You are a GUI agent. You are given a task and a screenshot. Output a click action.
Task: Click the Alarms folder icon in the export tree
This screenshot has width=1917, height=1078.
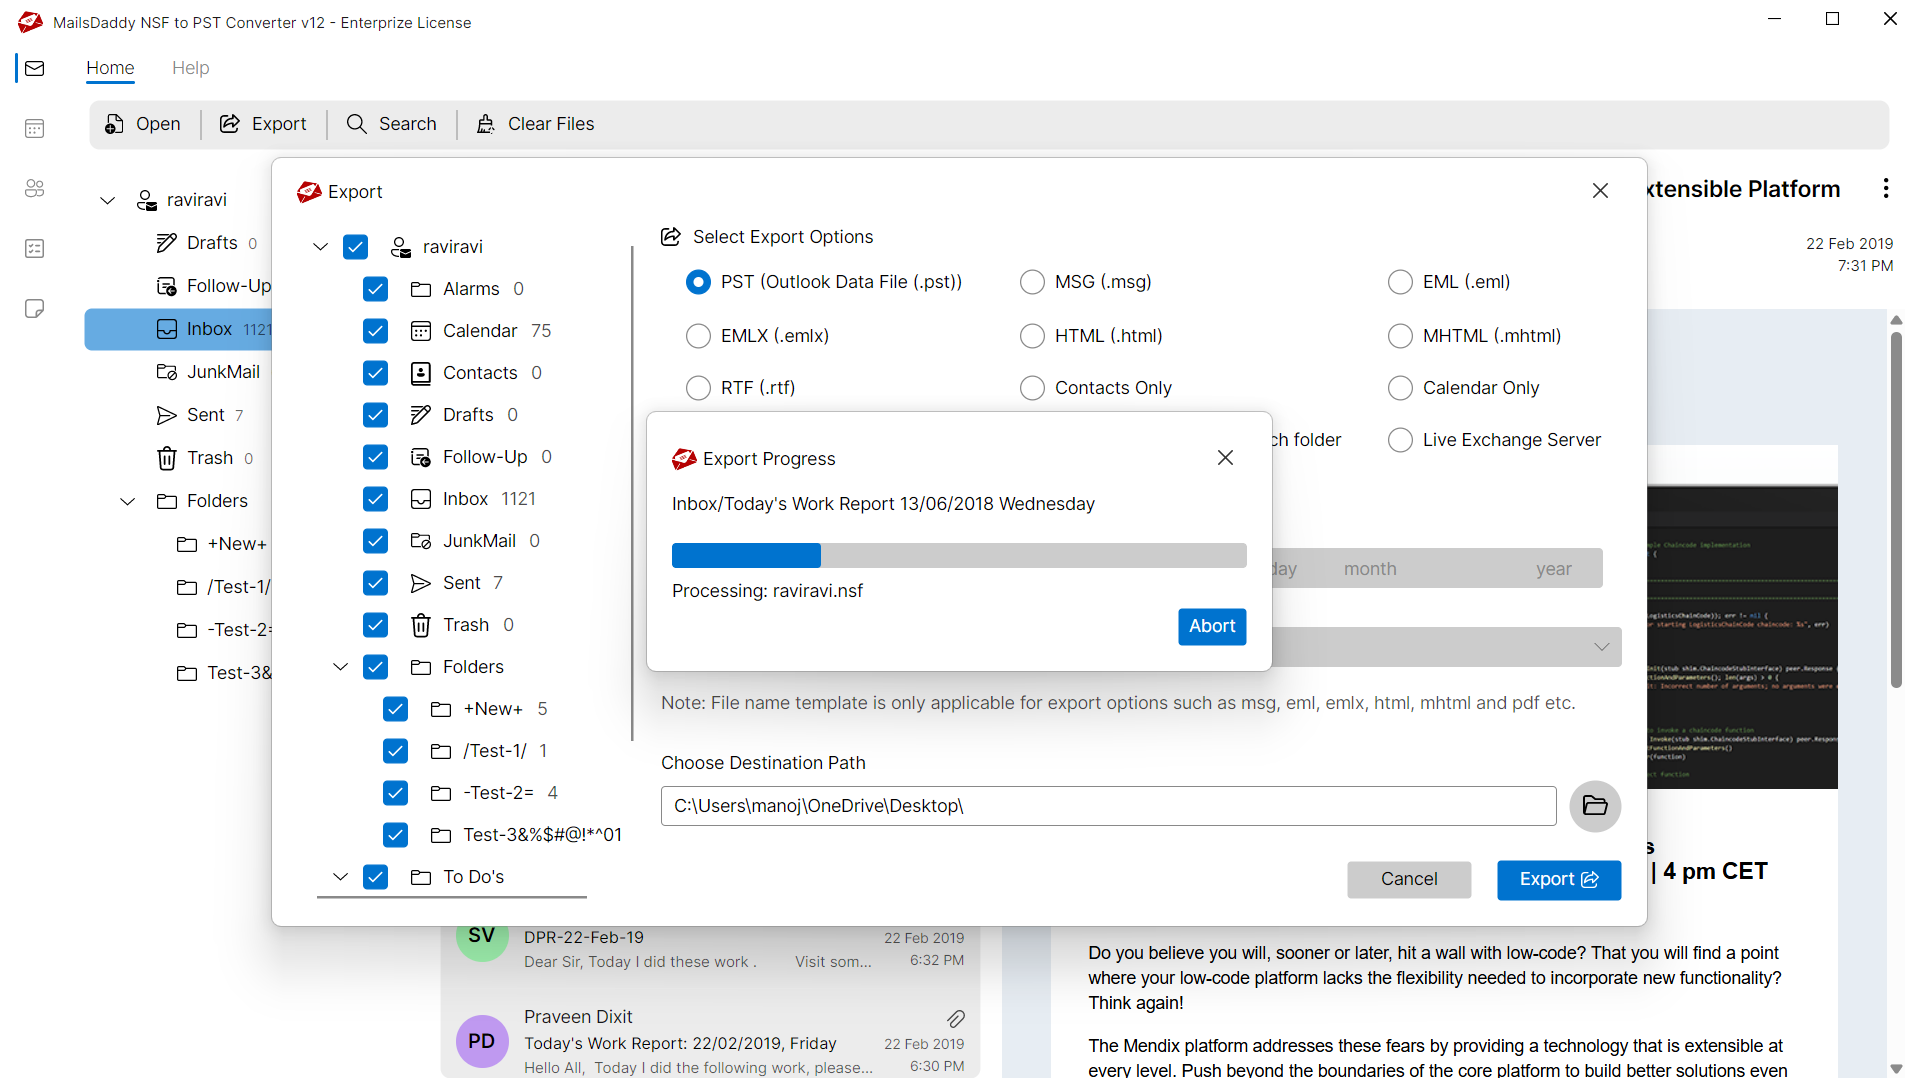tap(421, 289)
